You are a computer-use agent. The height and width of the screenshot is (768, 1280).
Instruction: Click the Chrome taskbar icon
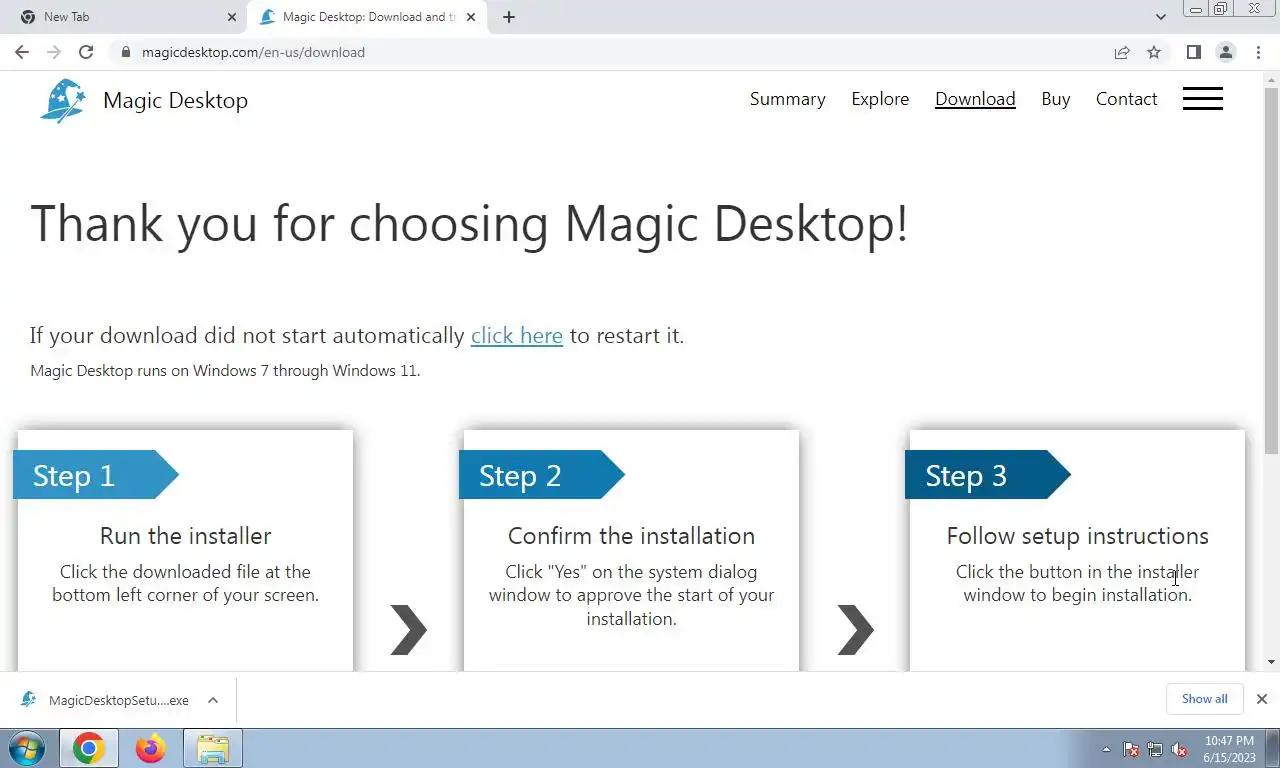click(88, 748)
